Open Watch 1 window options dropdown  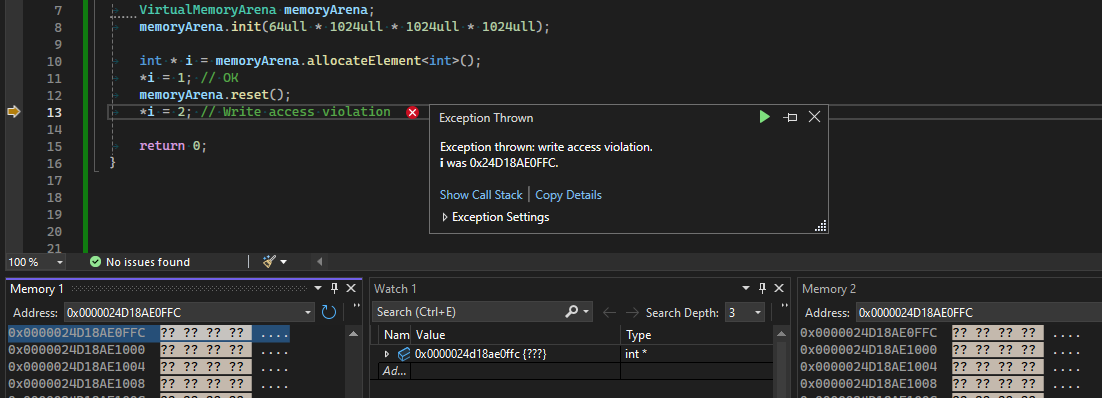click(746, 289)
